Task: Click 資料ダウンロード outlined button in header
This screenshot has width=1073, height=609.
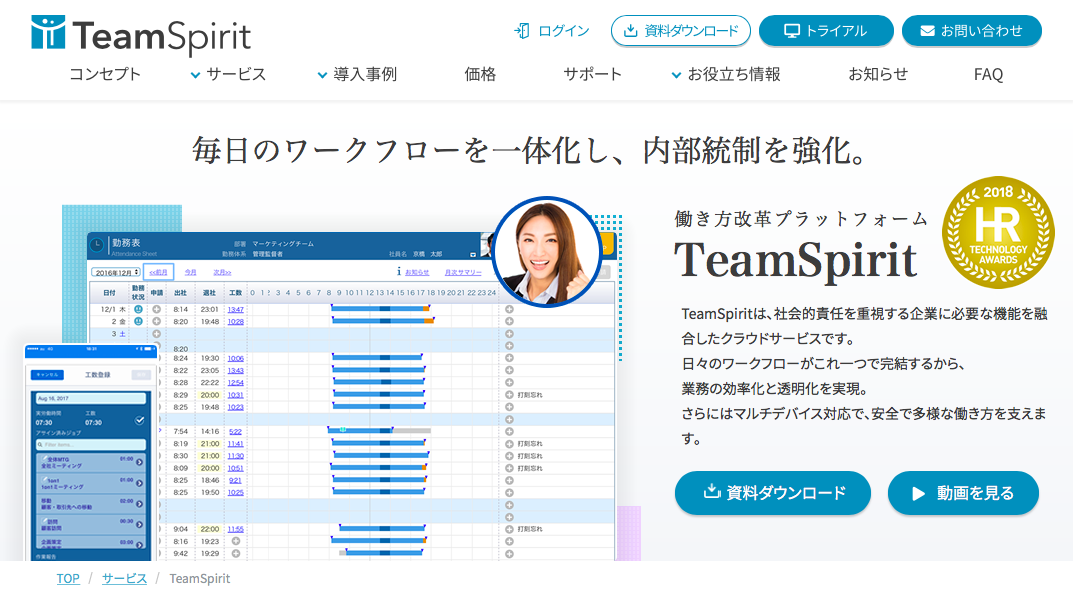Action: (x=681, y=31)
